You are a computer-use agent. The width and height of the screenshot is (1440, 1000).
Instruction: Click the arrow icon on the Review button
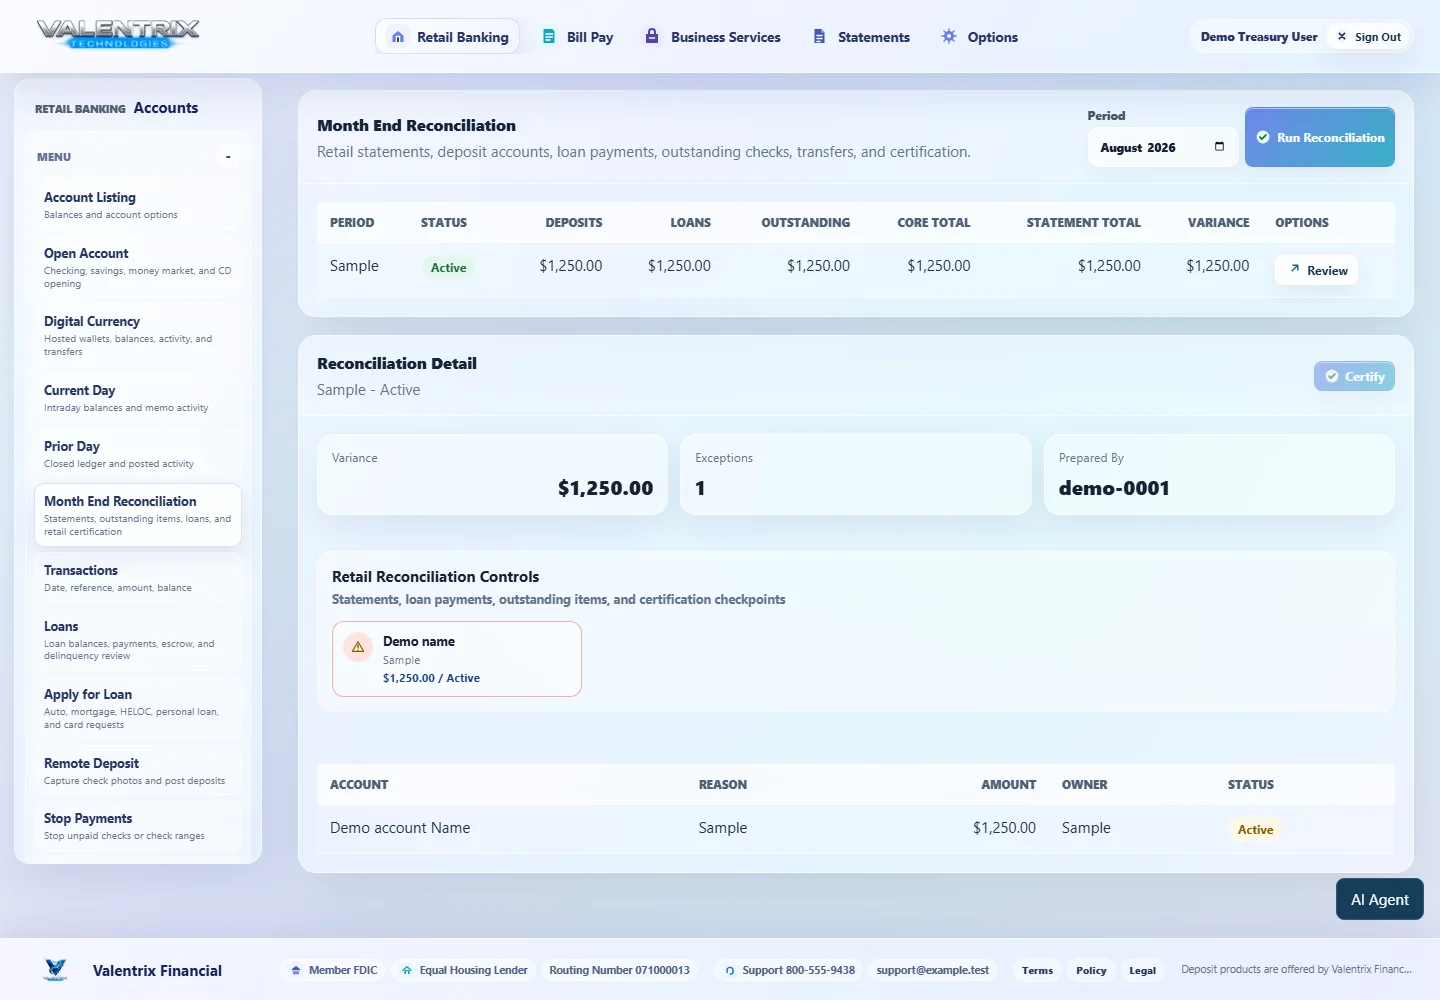pos(1295,269)
